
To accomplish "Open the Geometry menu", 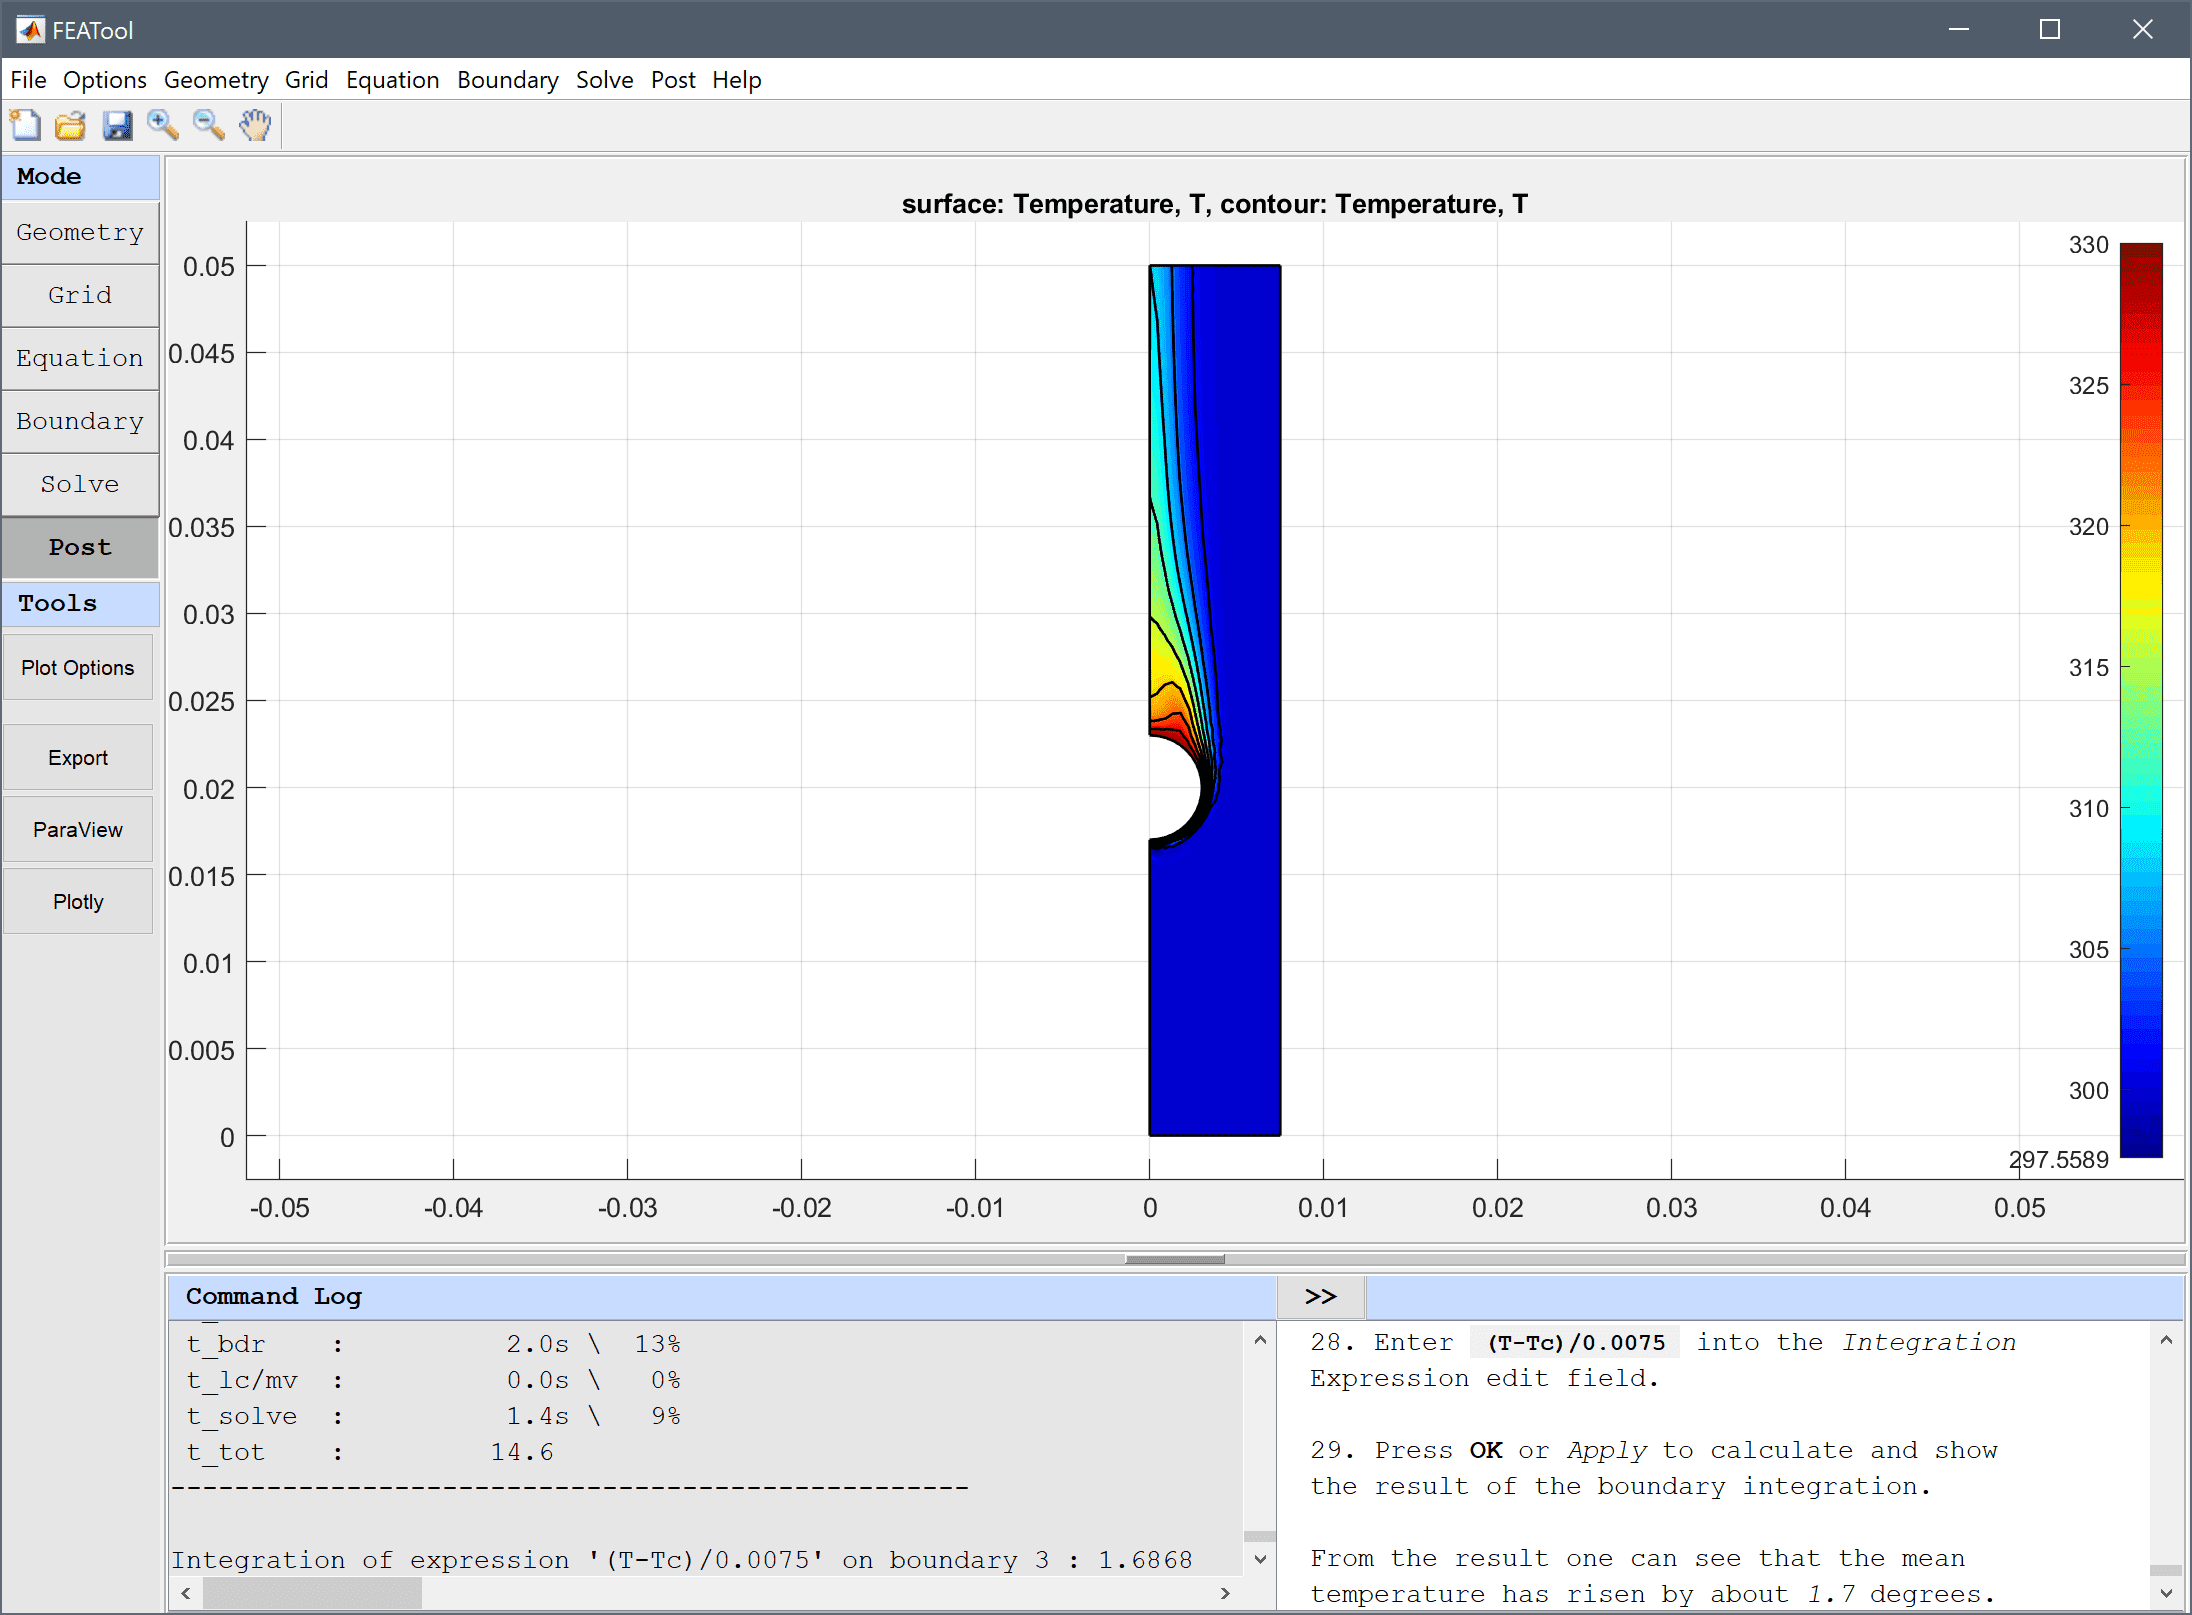I will 216,80.
